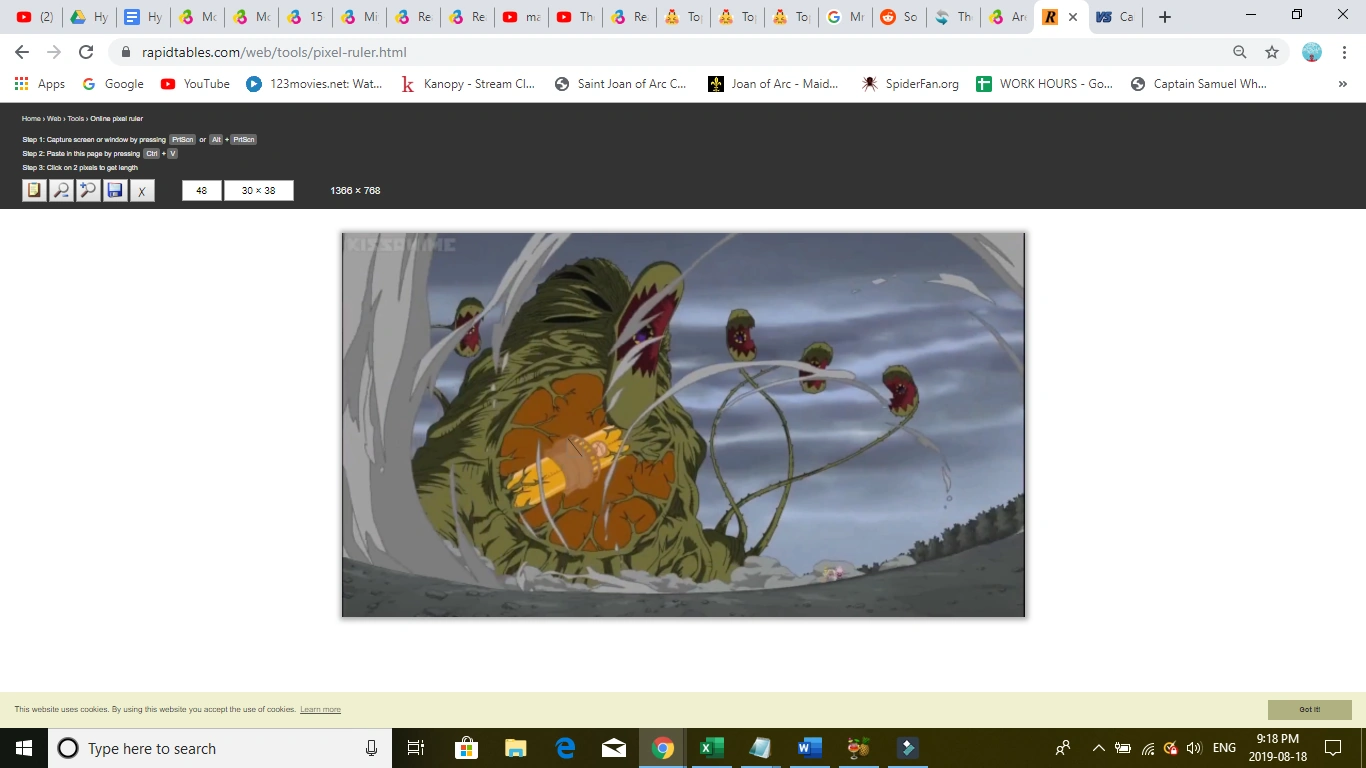The width and height of the screenshot is (1366, 768).
Task: Save image with the floppy disk icon
Action: 115,190
